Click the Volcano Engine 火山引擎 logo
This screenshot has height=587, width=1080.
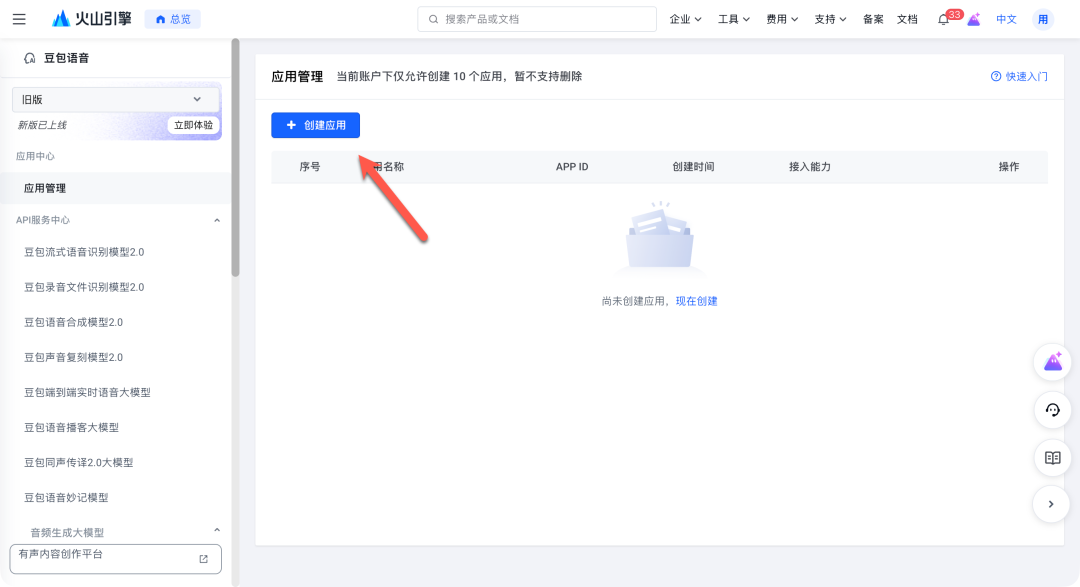click(92, 19)
